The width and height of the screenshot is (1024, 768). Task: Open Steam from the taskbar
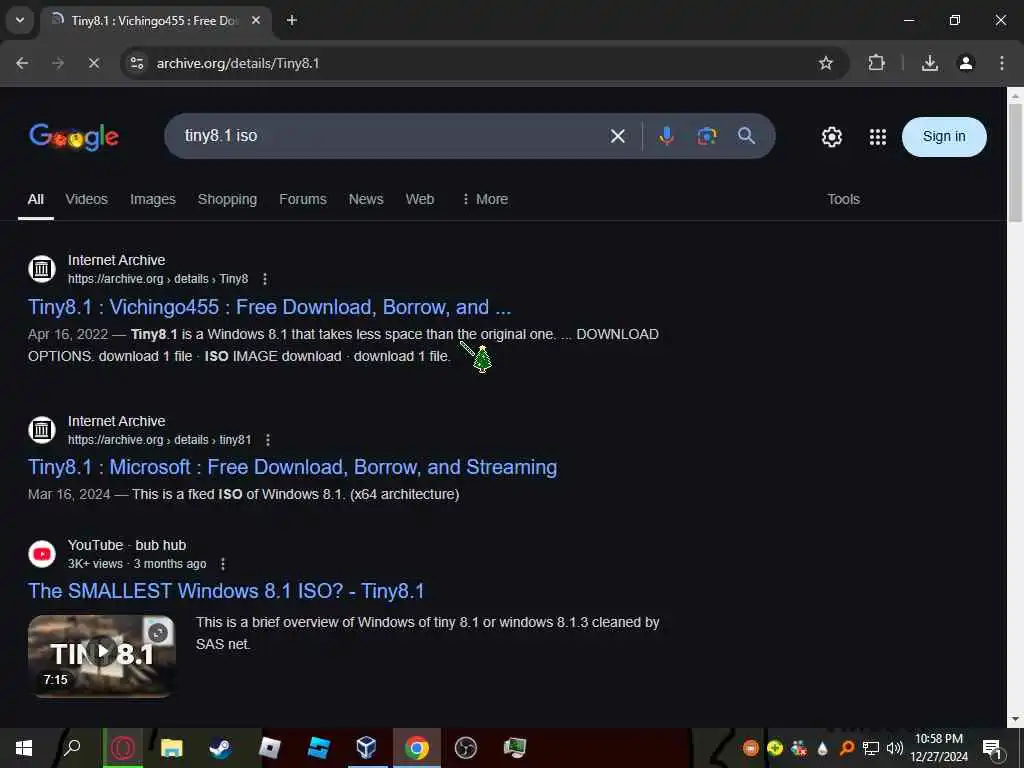(x=220, y=748)
